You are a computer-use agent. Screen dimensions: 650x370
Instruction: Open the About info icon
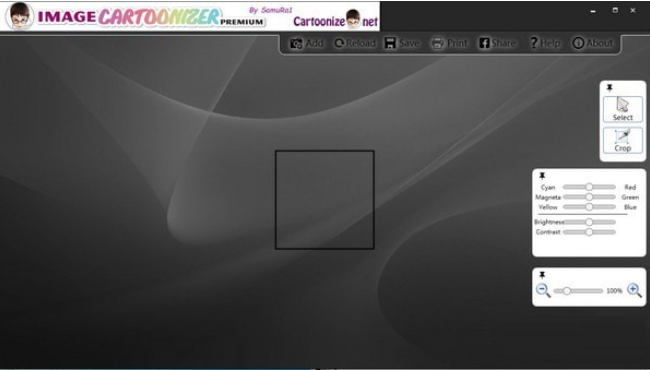[578, 43]
